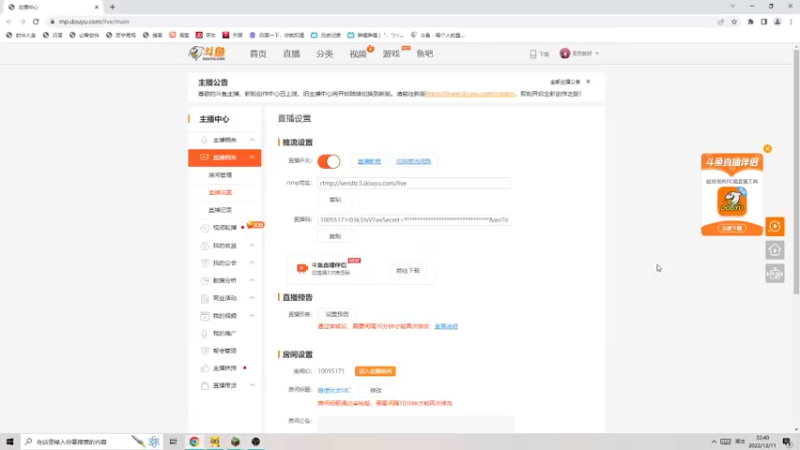Toggle the 直播开关 live stream switch
The image size is (800, 450).
[x=329, y=161]
